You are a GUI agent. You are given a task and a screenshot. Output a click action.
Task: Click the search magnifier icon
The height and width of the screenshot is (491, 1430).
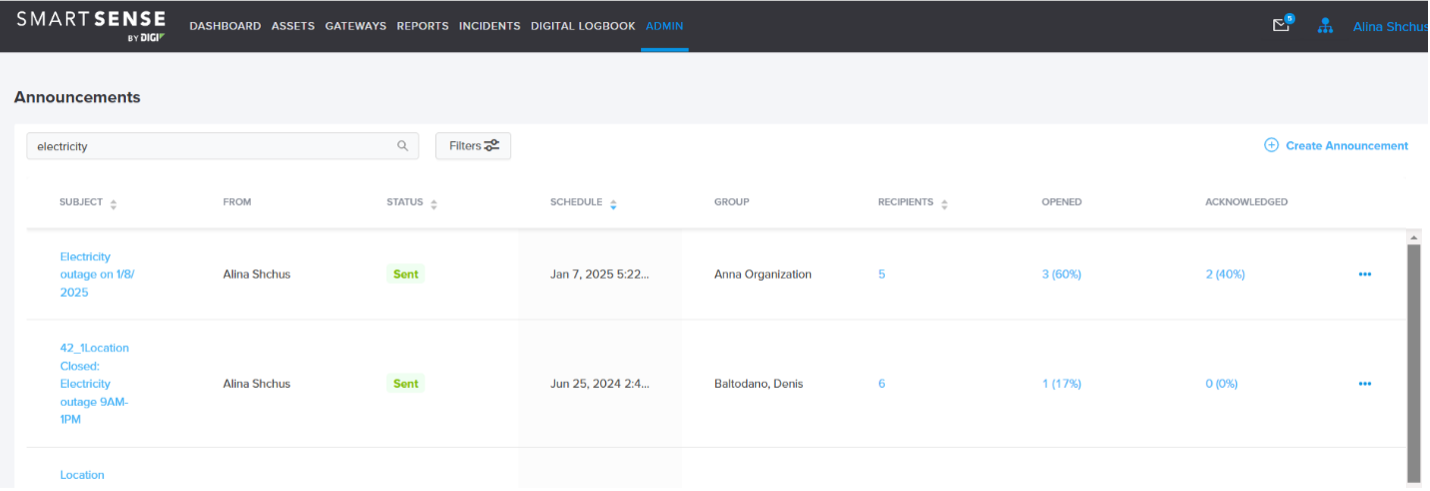pyautogui.click(x=403, y=146)
